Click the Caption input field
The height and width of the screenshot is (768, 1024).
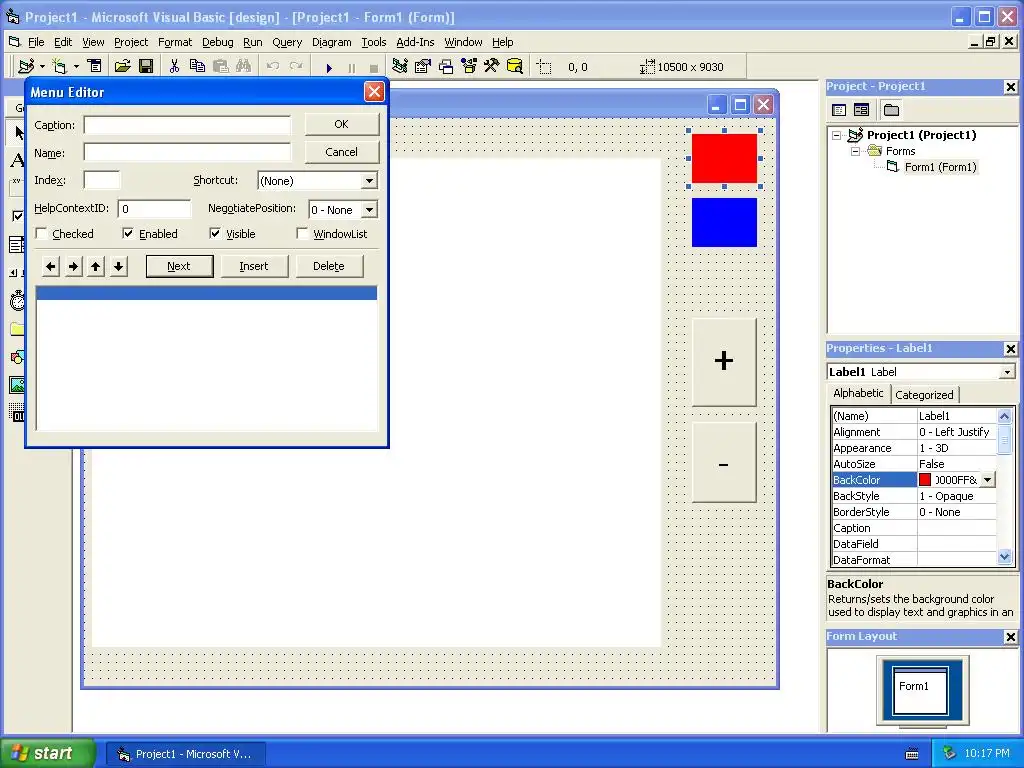[x=187, y=125]
